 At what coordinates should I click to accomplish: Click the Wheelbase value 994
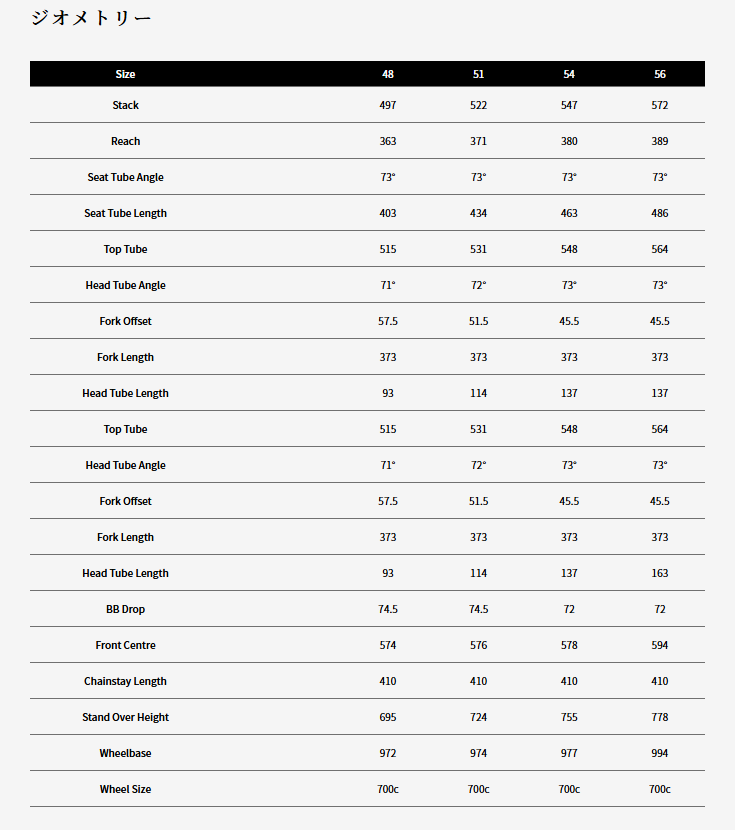coord(660,753)
